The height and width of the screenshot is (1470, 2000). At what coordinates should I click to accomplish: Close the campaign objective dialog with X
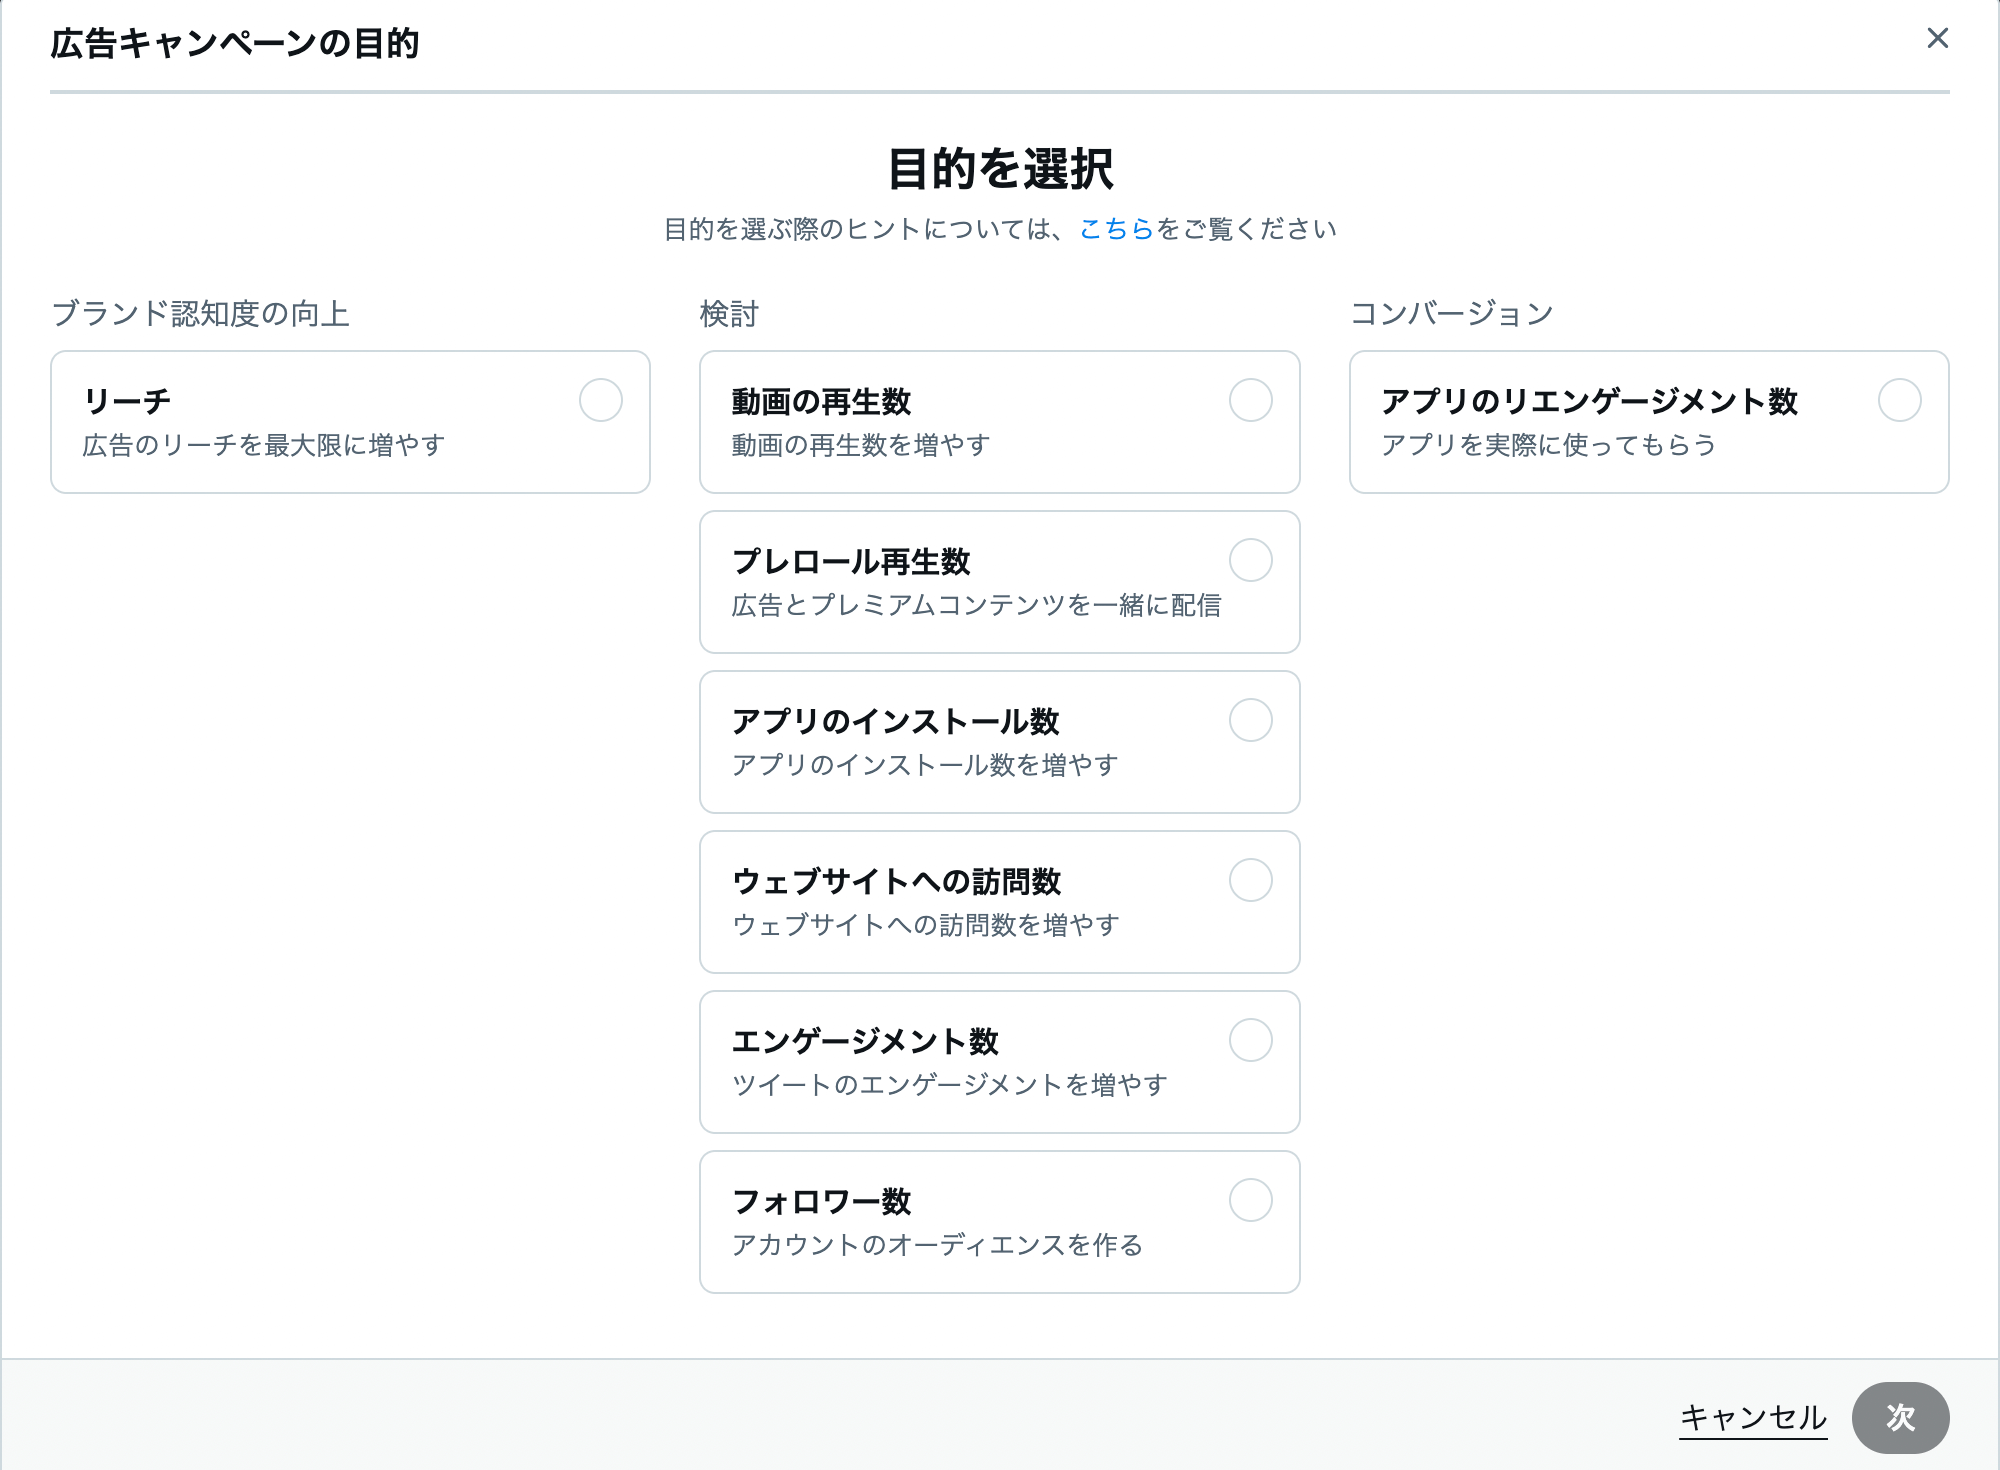[1937, 38]
